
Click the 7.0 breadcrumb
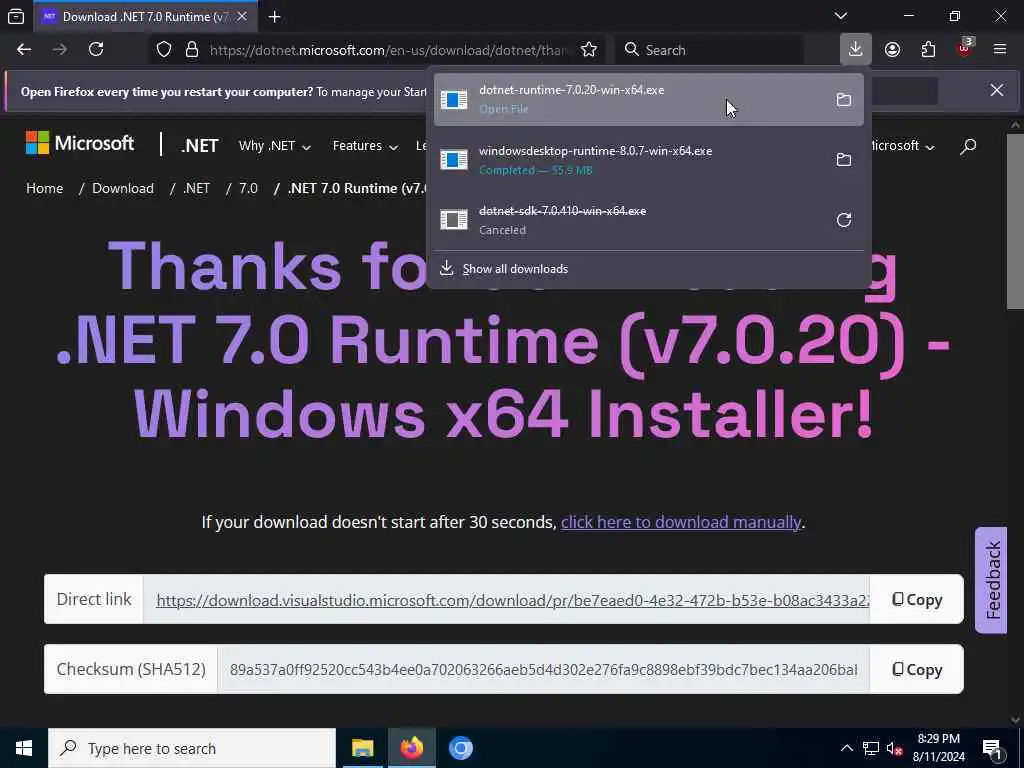point(248,188)
